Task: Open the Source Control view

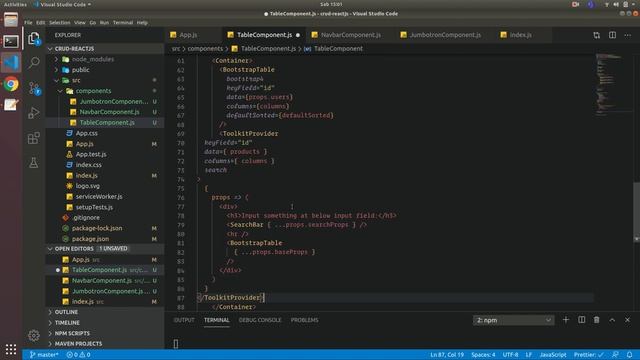Action: click(x=34, y=88)
